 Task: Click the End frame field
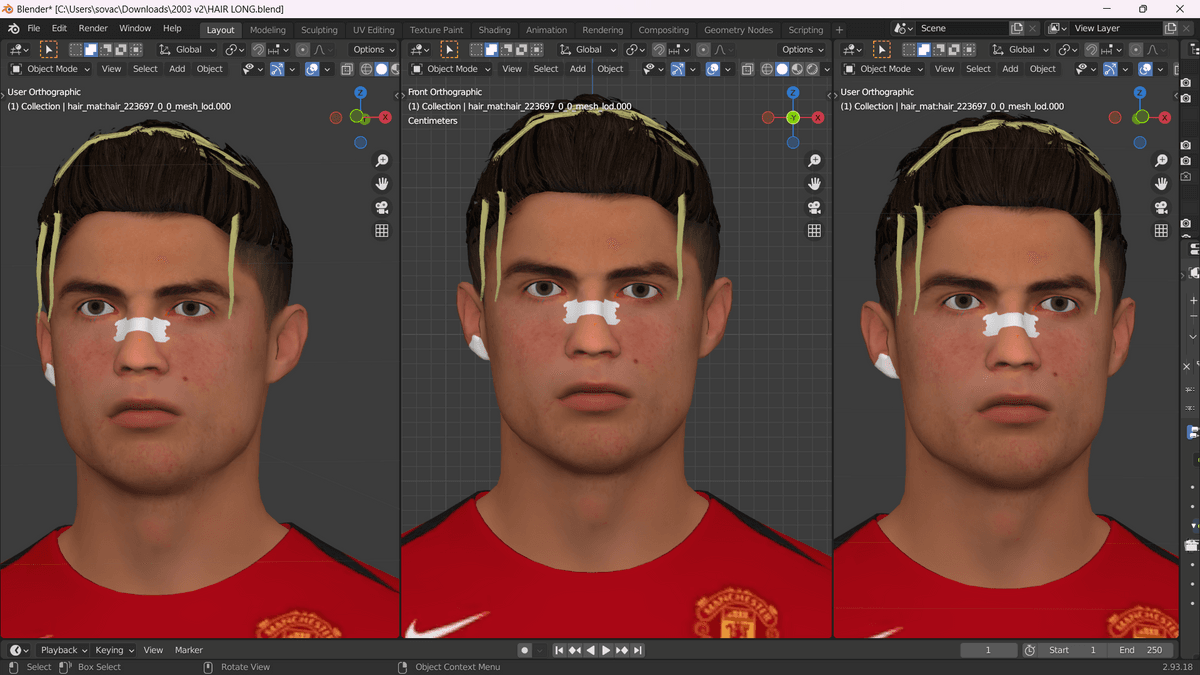(1140, 650)
